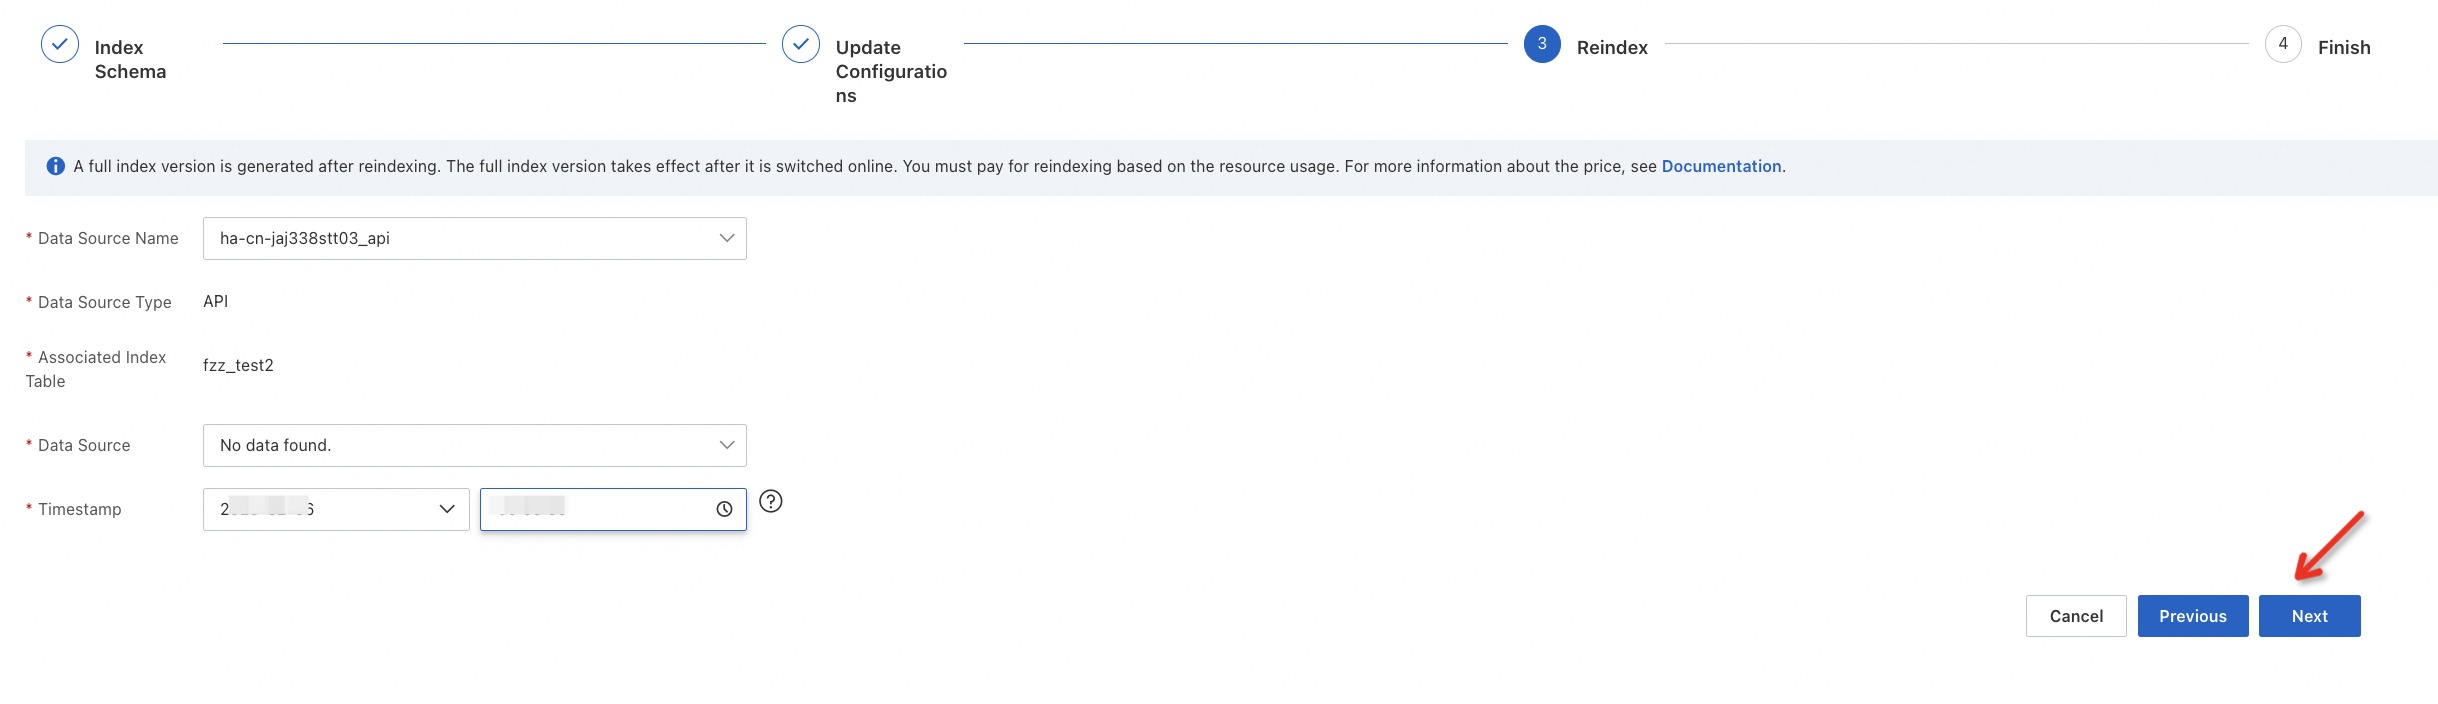
Task: Select the Reindex step label
Action: click(1612, 47)
